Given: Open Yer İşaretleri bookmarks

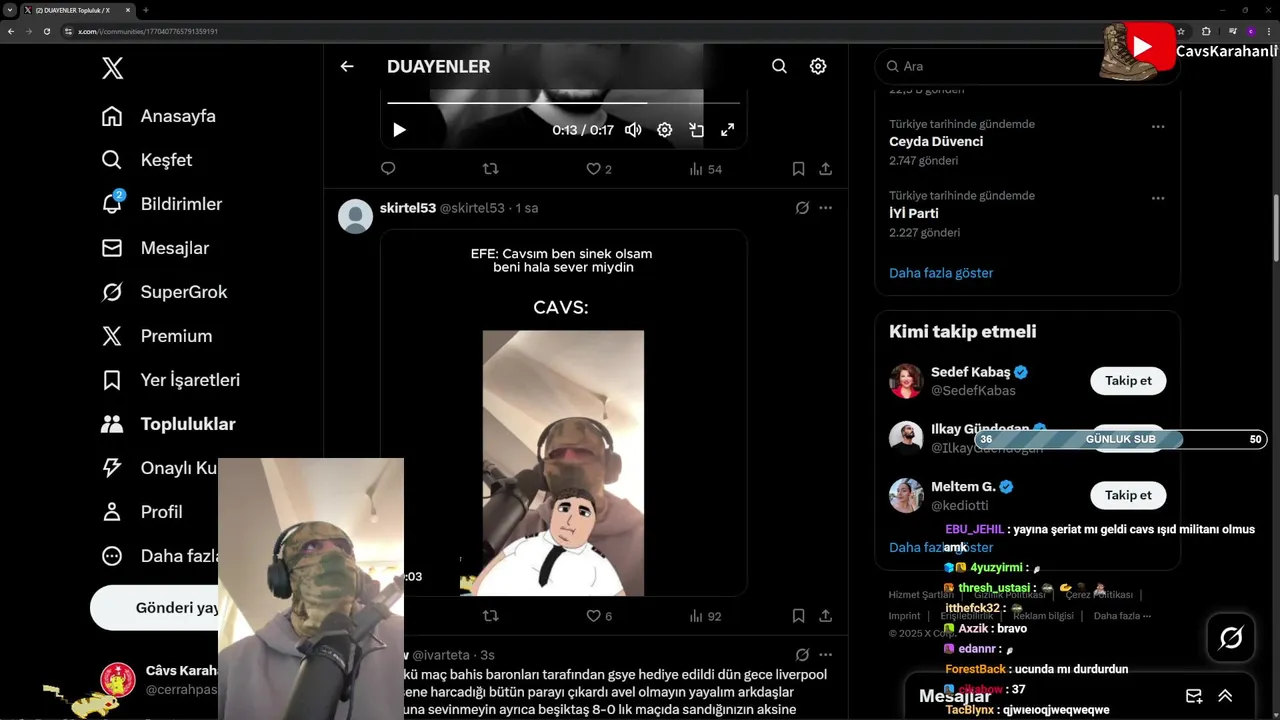Looking at the screenshot, I should [x=170, y=380].
